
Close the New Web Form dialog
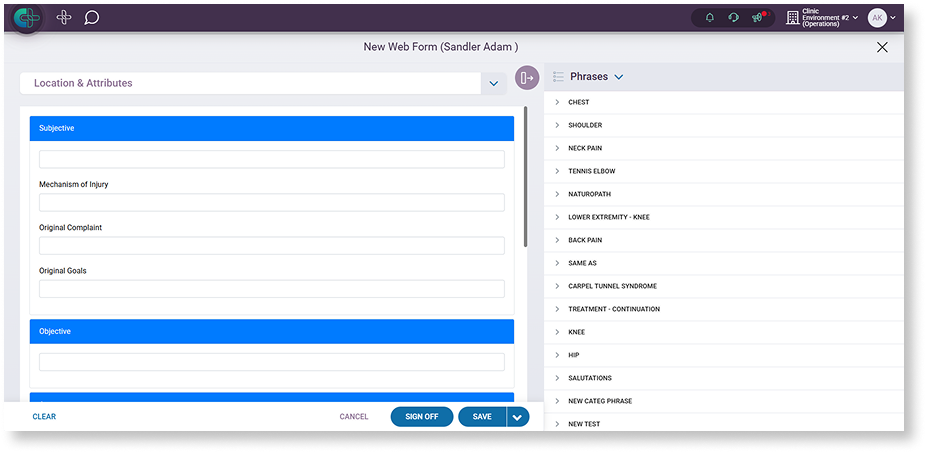point(882,47)
